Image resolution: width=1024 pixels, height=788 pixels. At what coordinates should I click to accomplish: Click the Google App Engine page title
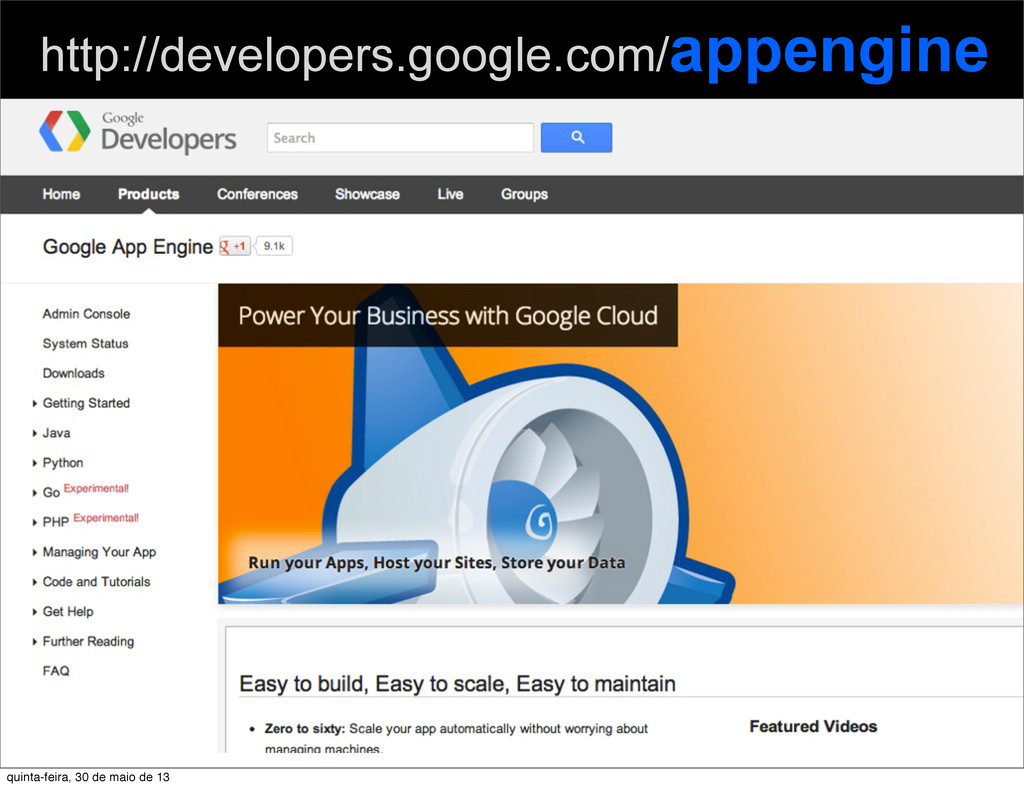(x=128, y=247)
